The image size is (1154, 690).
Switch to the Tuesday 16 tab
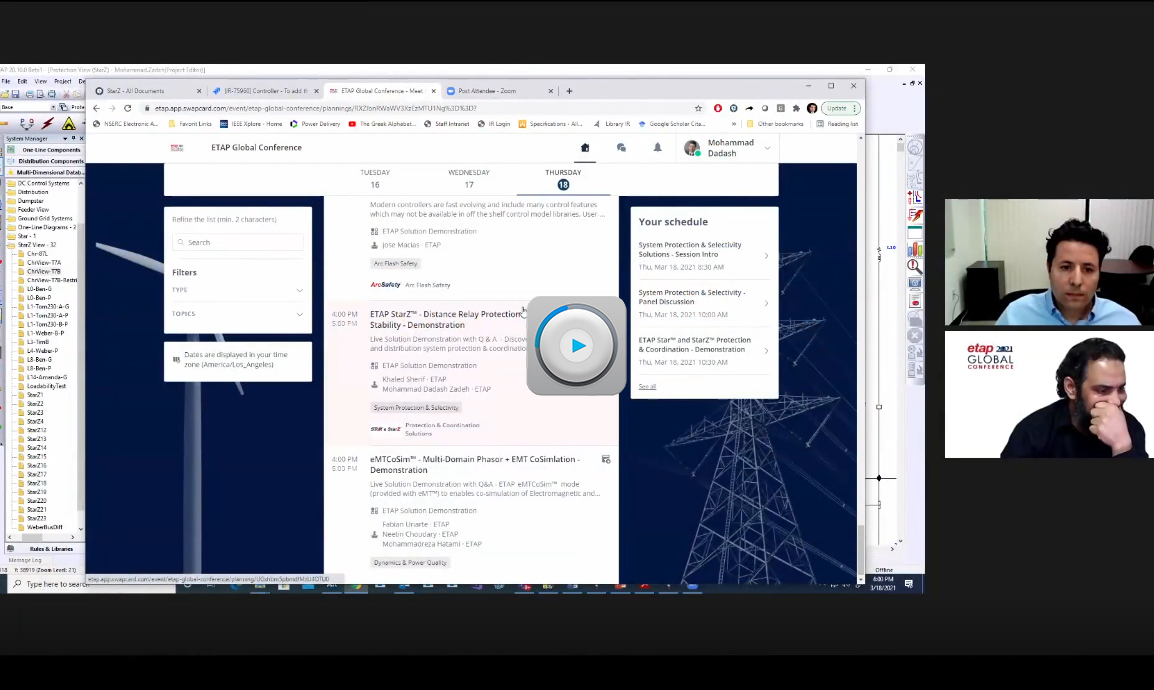point(375,178)
